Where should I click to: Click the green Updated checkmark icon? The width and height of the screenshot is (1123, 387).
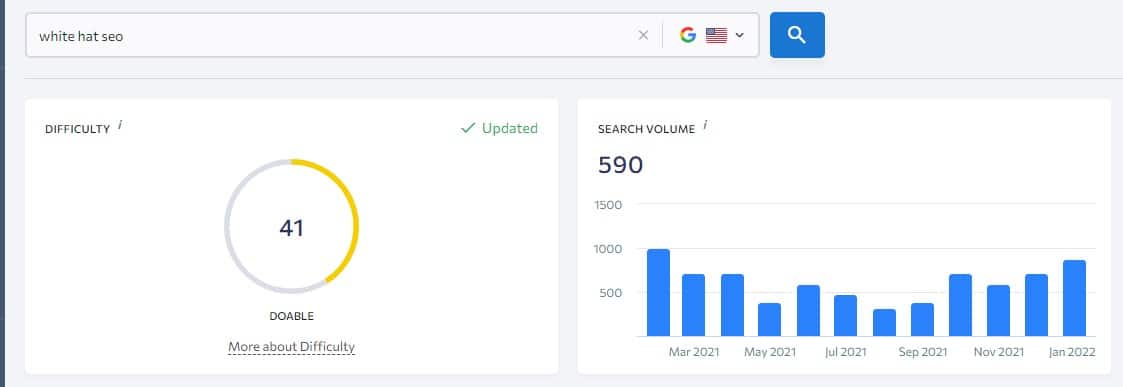(468, 128)
